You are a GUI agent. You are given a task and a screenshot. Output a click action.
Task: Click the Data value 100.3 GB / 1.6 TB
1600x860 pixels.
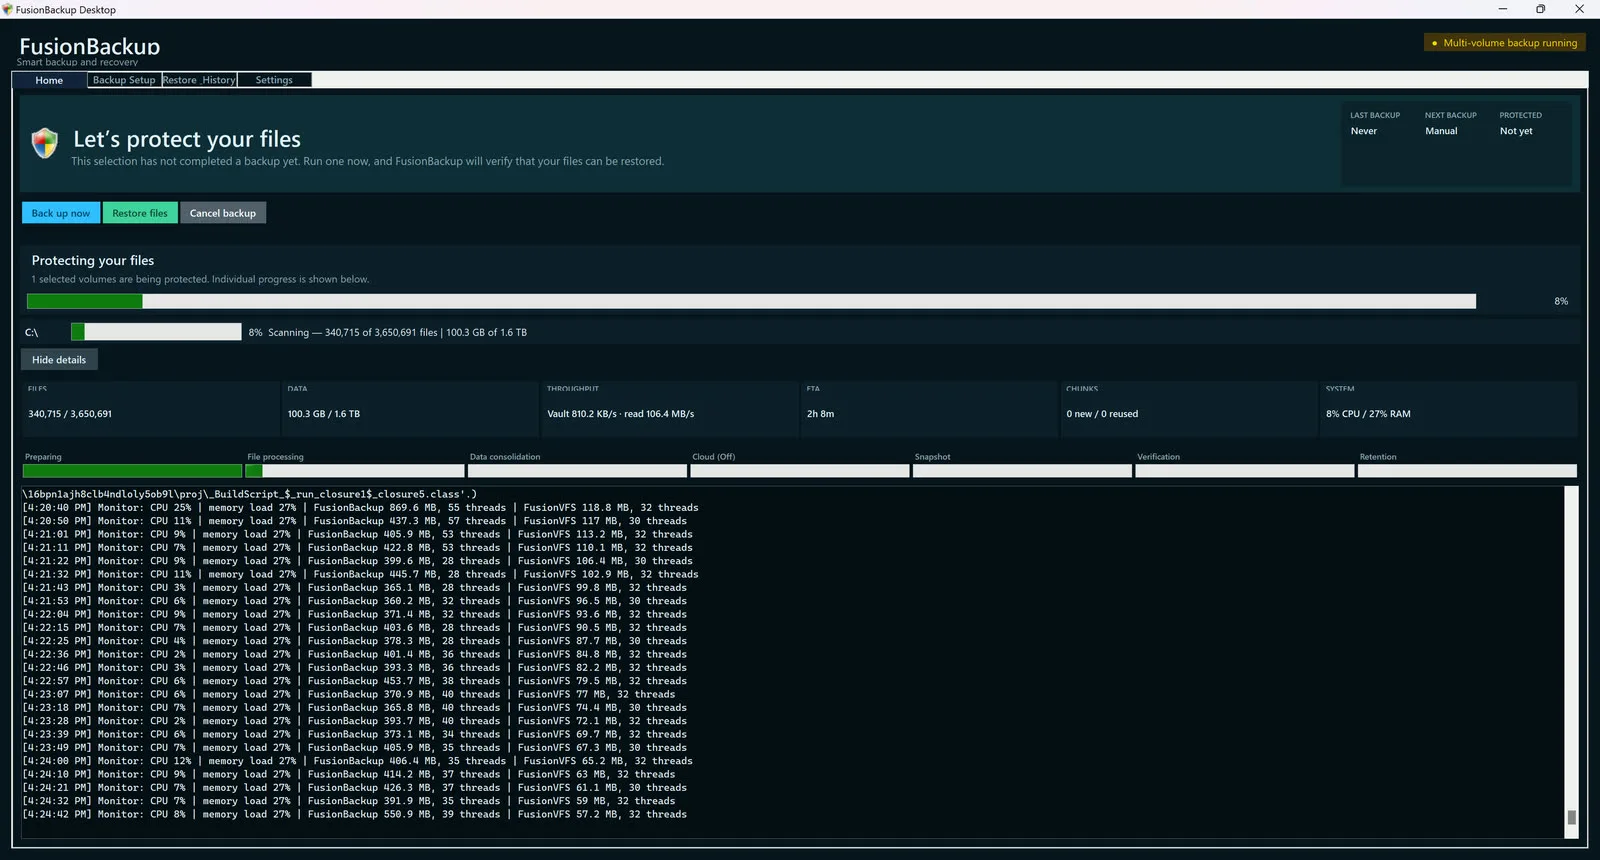[x=324, y=414]
